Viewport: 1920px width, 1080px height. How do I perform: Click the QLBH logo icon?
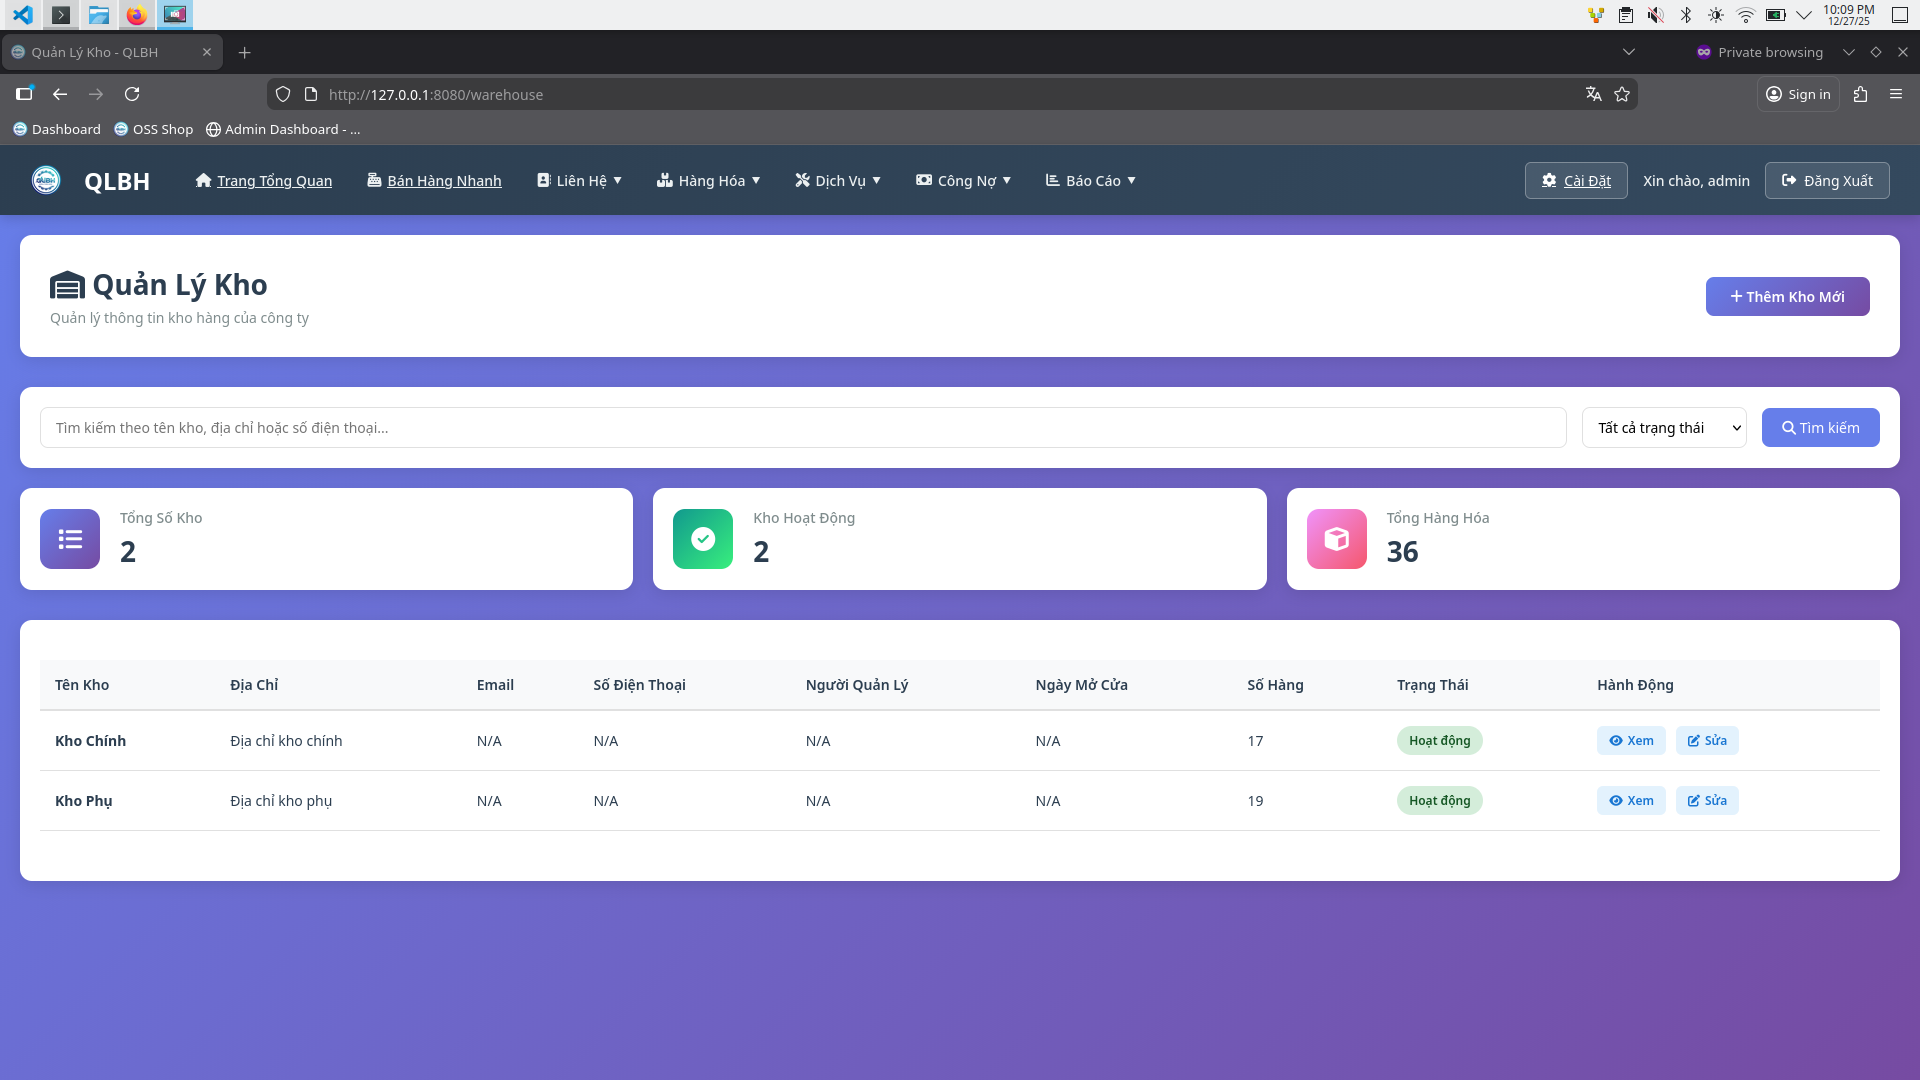(46, 180)
